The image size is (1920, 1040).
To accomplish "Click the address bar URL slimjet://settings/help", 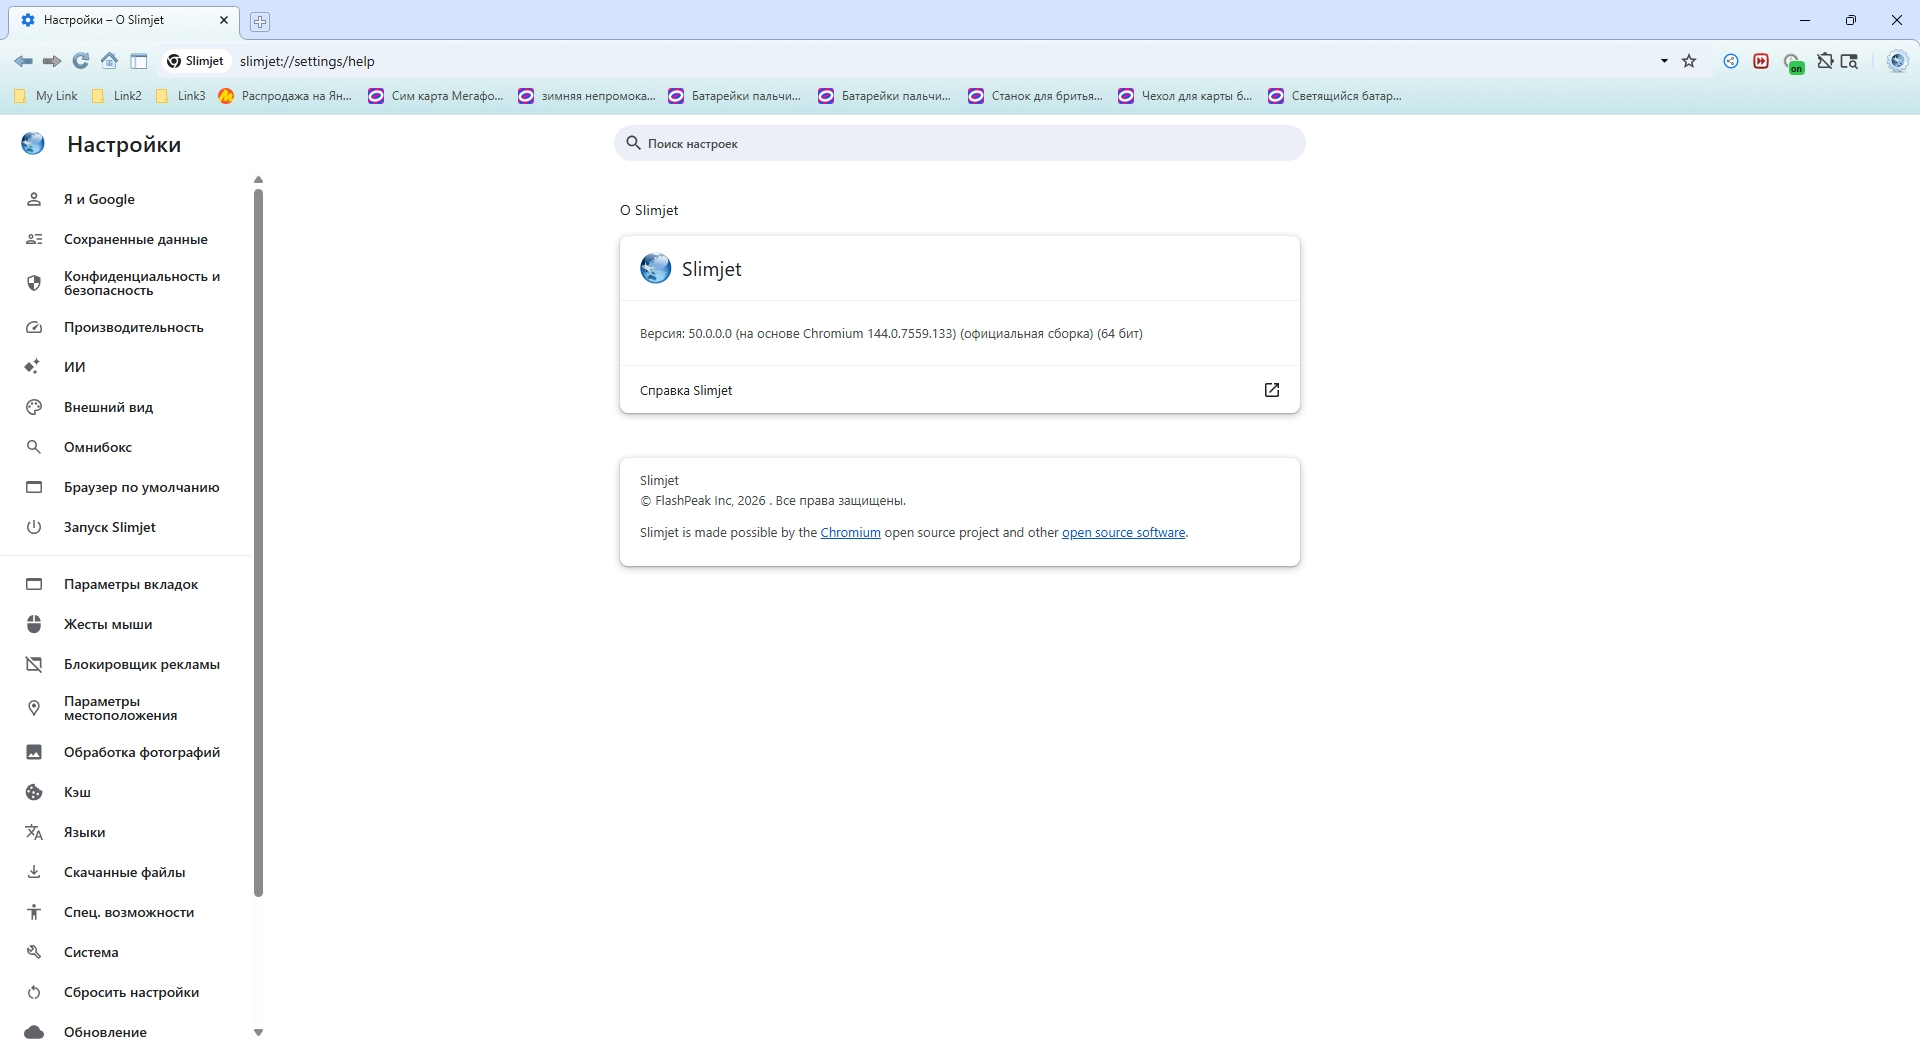I will [307, 61].
